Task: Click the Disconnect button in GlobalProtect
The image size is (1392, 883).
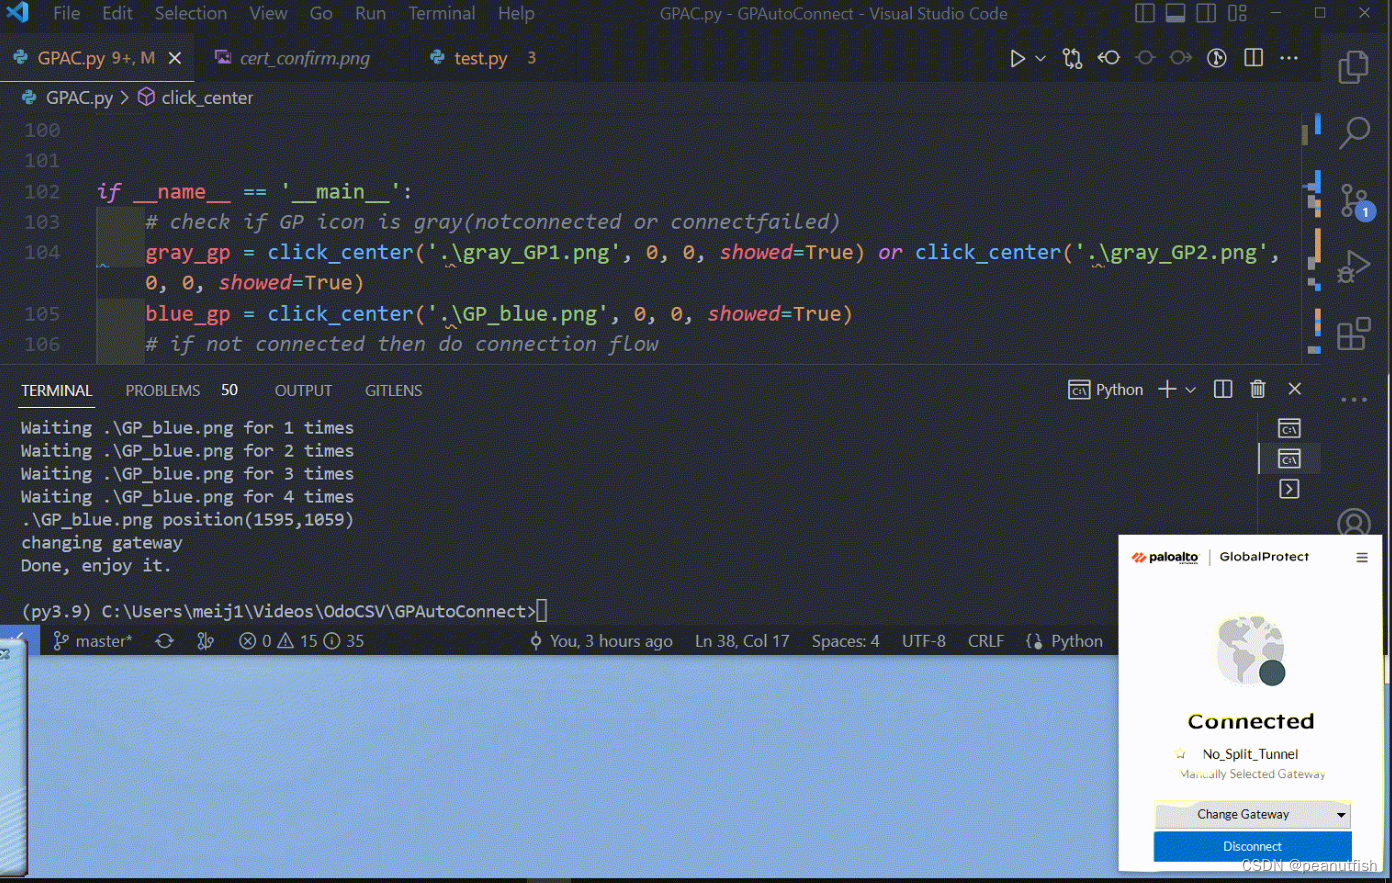Action: click(1252, 846)
